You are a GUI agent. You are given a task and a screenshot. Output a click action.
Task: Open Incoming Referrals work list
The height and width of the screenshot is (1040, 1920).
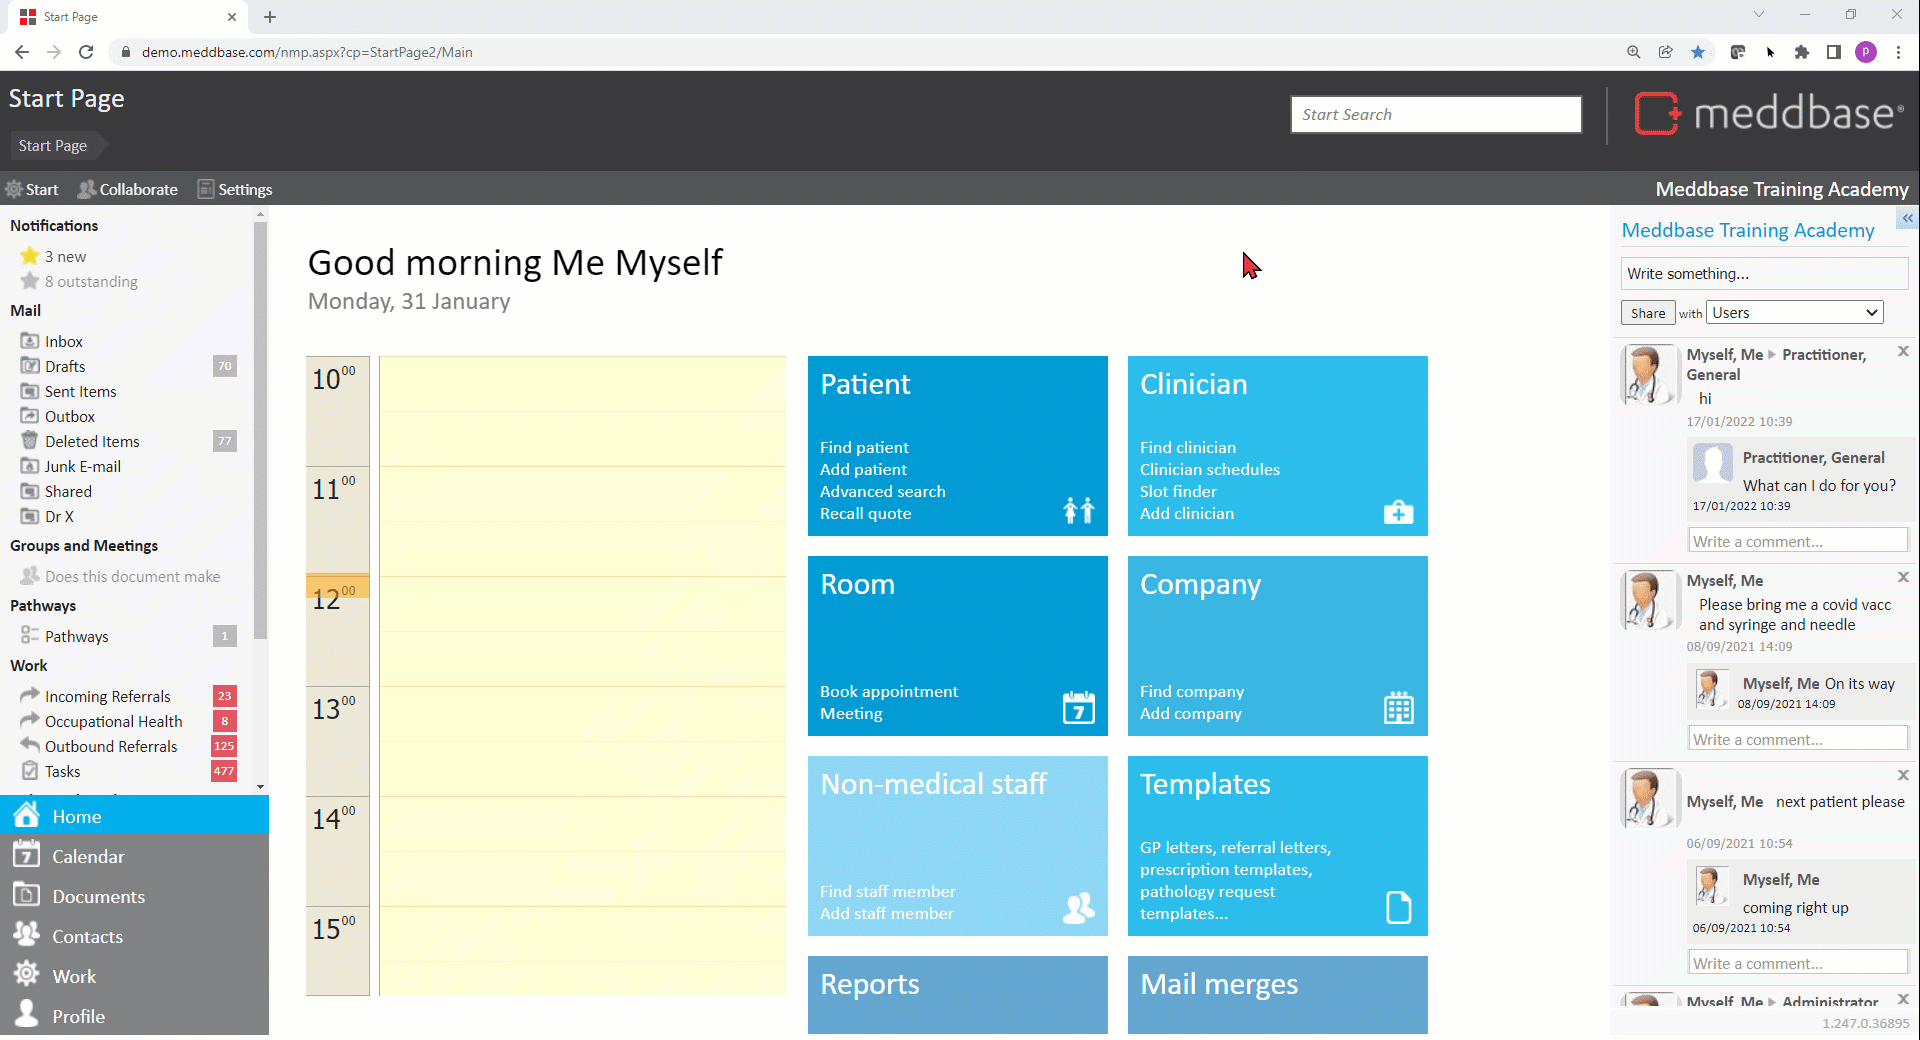click(107, 696)
